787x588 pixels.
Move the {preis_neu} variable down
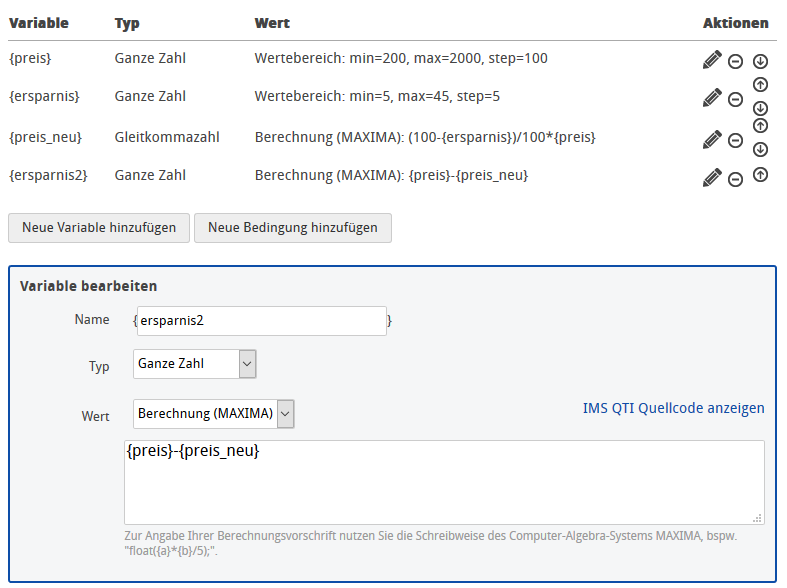(759, 149)
